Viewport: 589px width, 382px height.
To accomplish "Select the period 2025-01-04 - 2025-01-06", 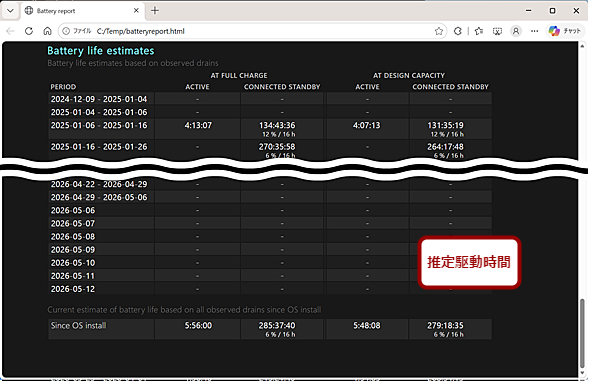I will click(99, 112).
